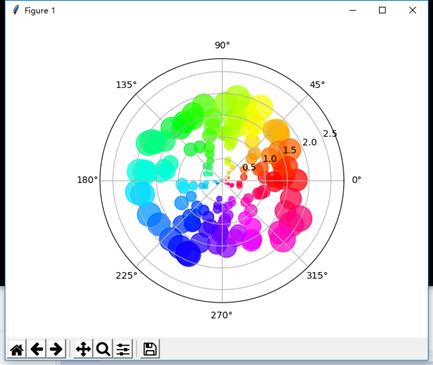Go back to previous view arrow
Screen dimensions: 433x365
pyautogui.click(x=37, y=349)
